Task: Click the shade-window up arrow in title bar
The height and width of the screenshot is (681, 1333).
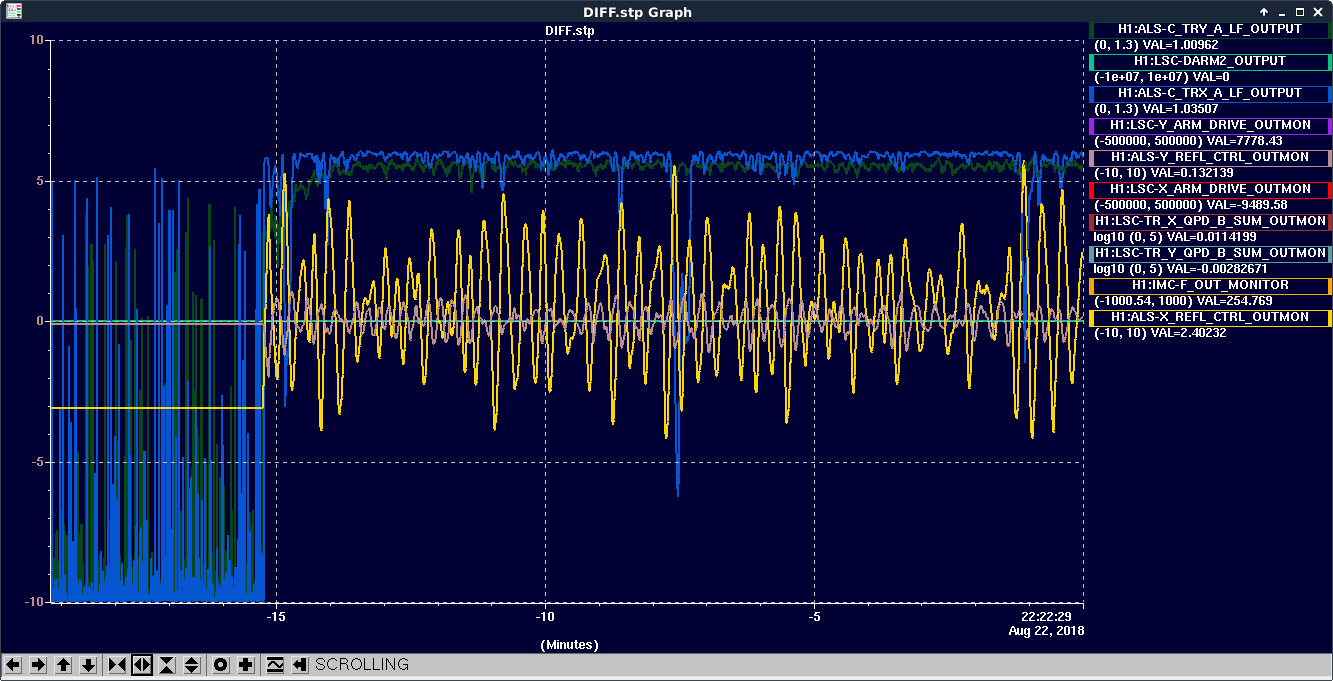Action: pyautogui.click(x=1264, y=11)
